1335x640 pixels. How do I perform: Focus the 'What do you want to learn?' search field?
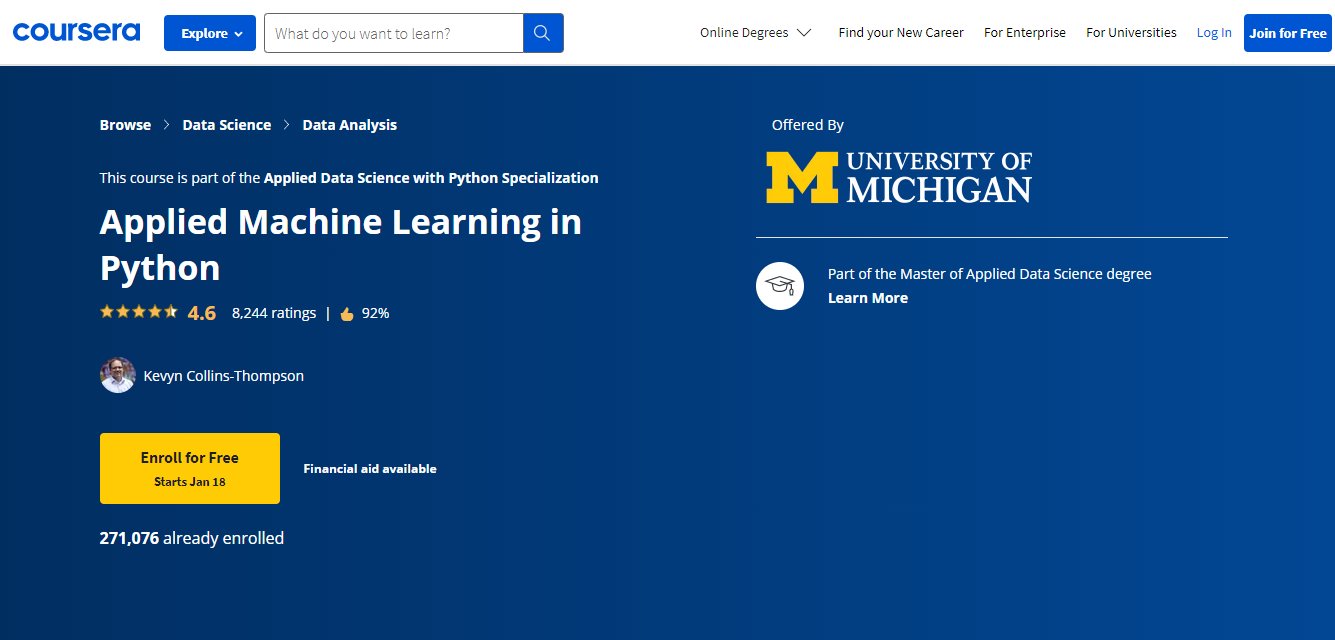394,33
